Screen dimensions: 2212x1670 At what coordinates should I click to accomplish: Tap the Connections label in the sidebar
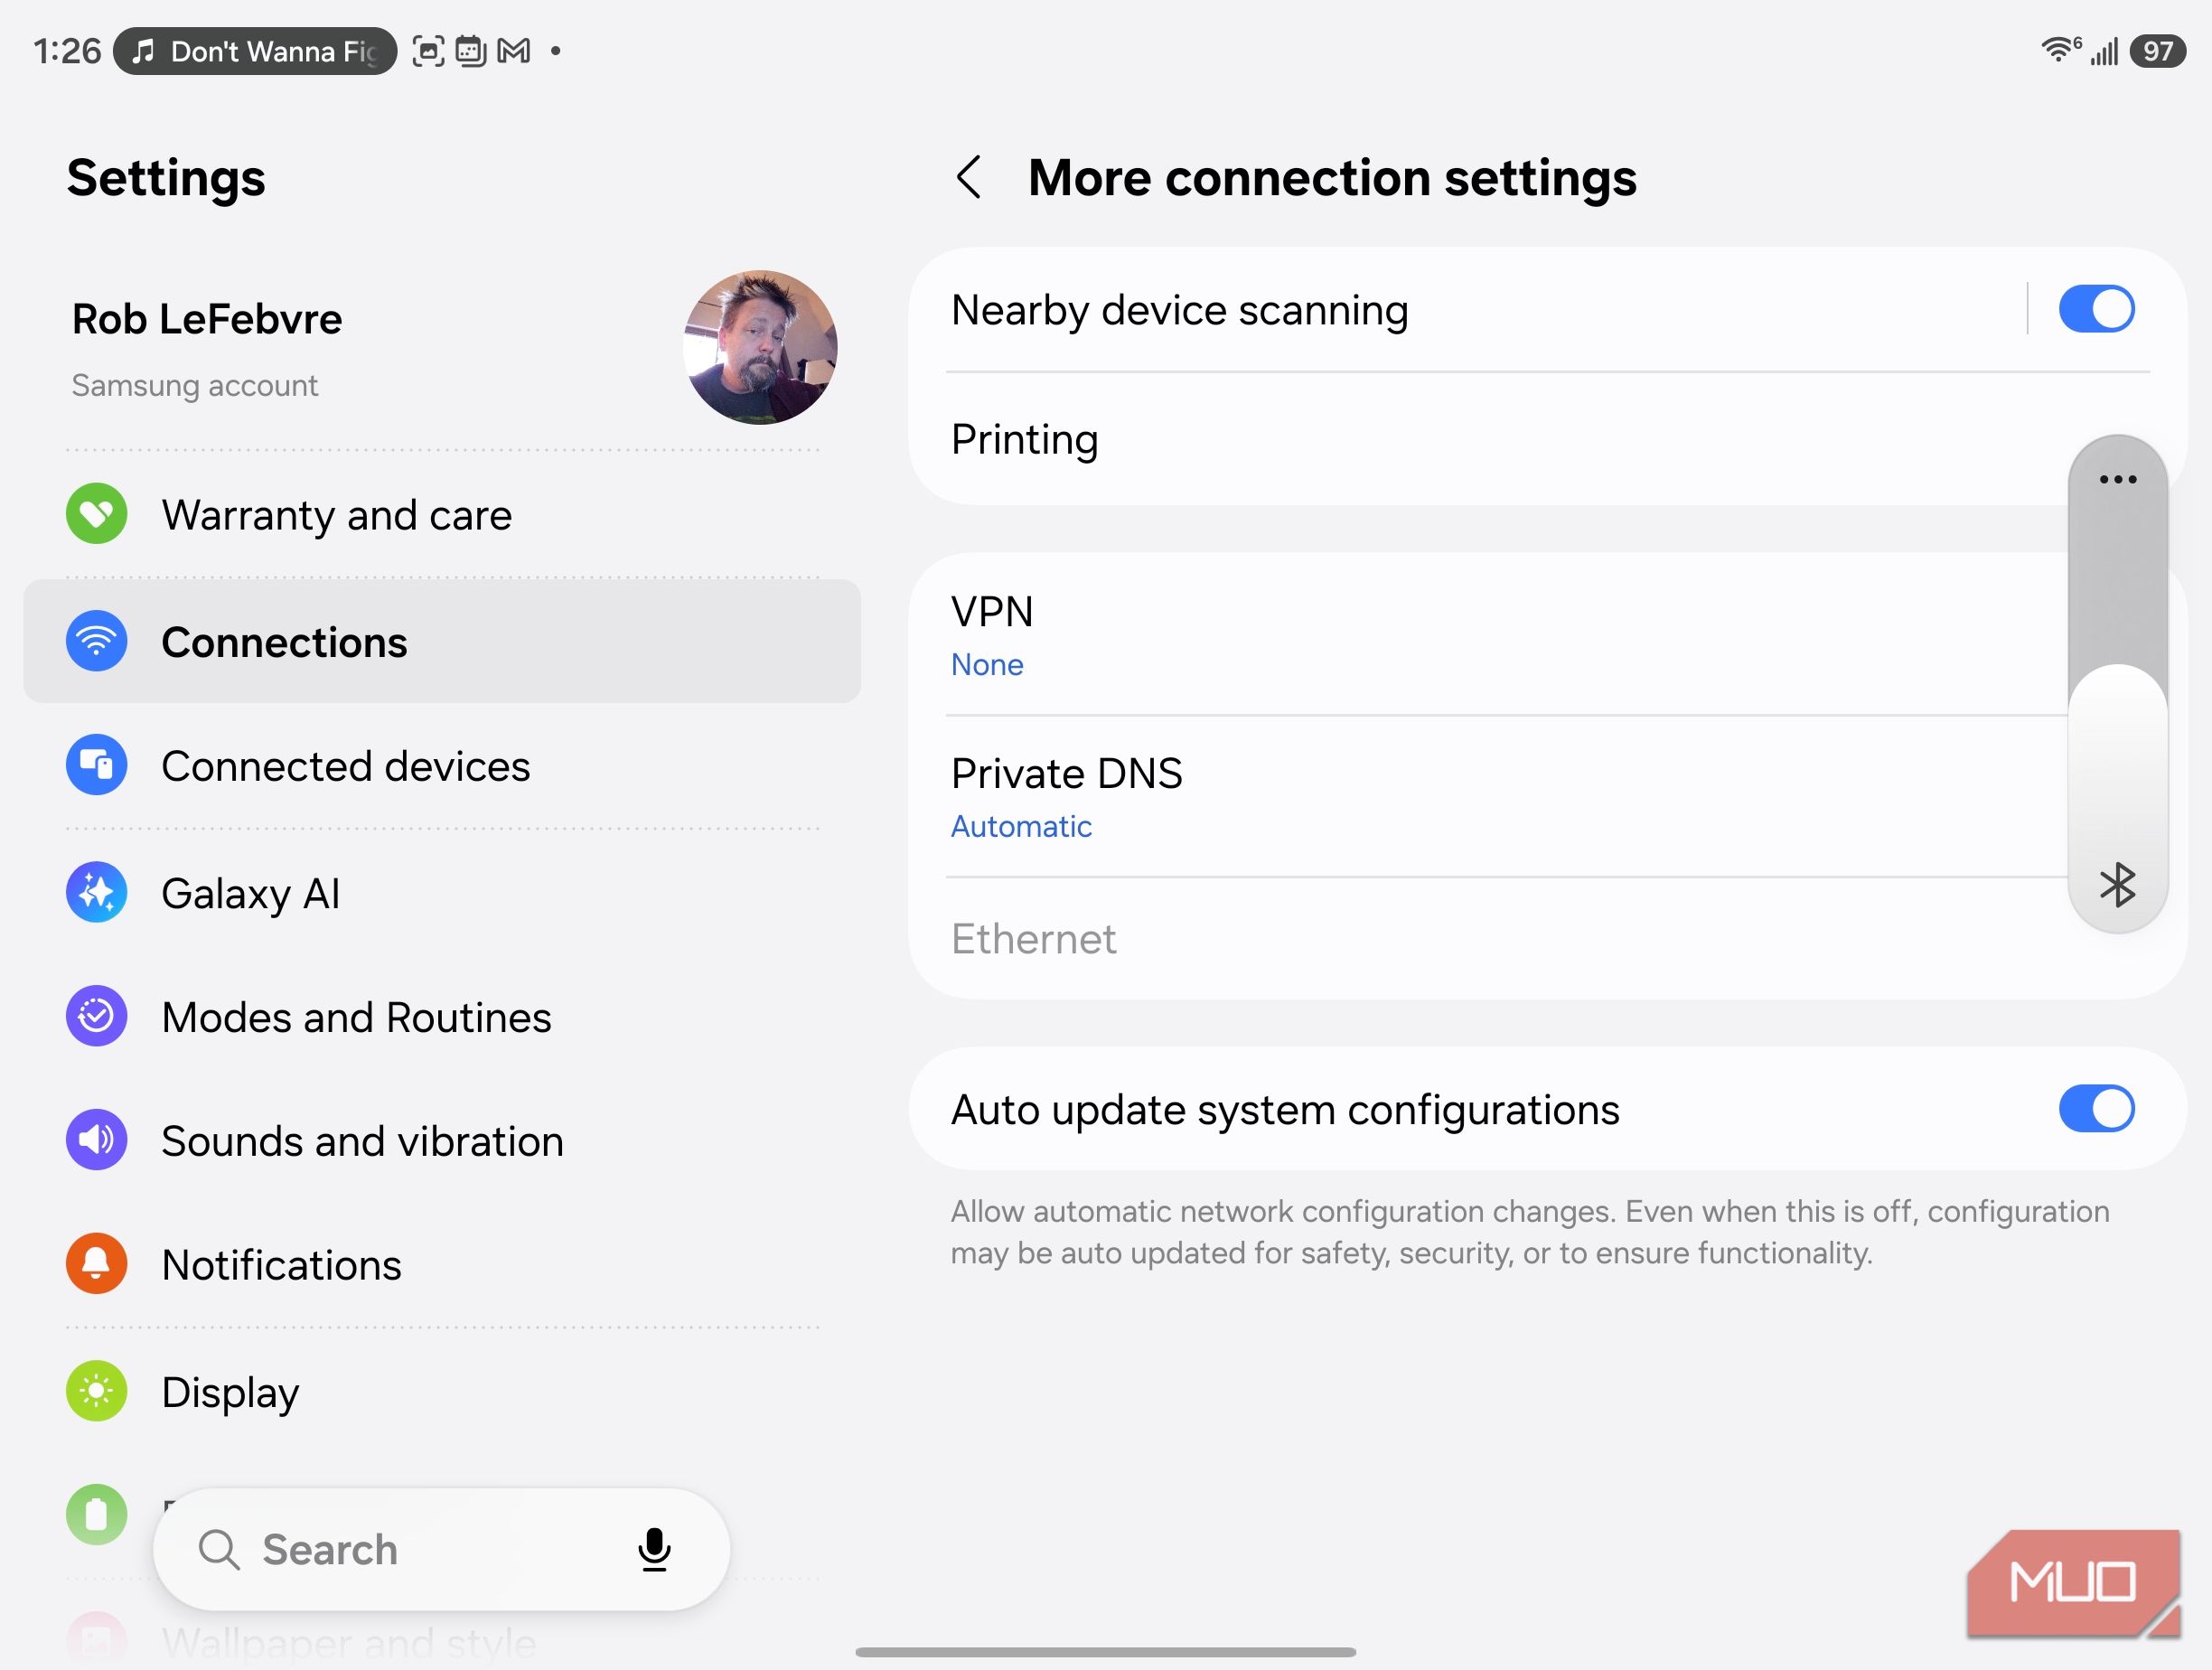click(x=284, y=642)
